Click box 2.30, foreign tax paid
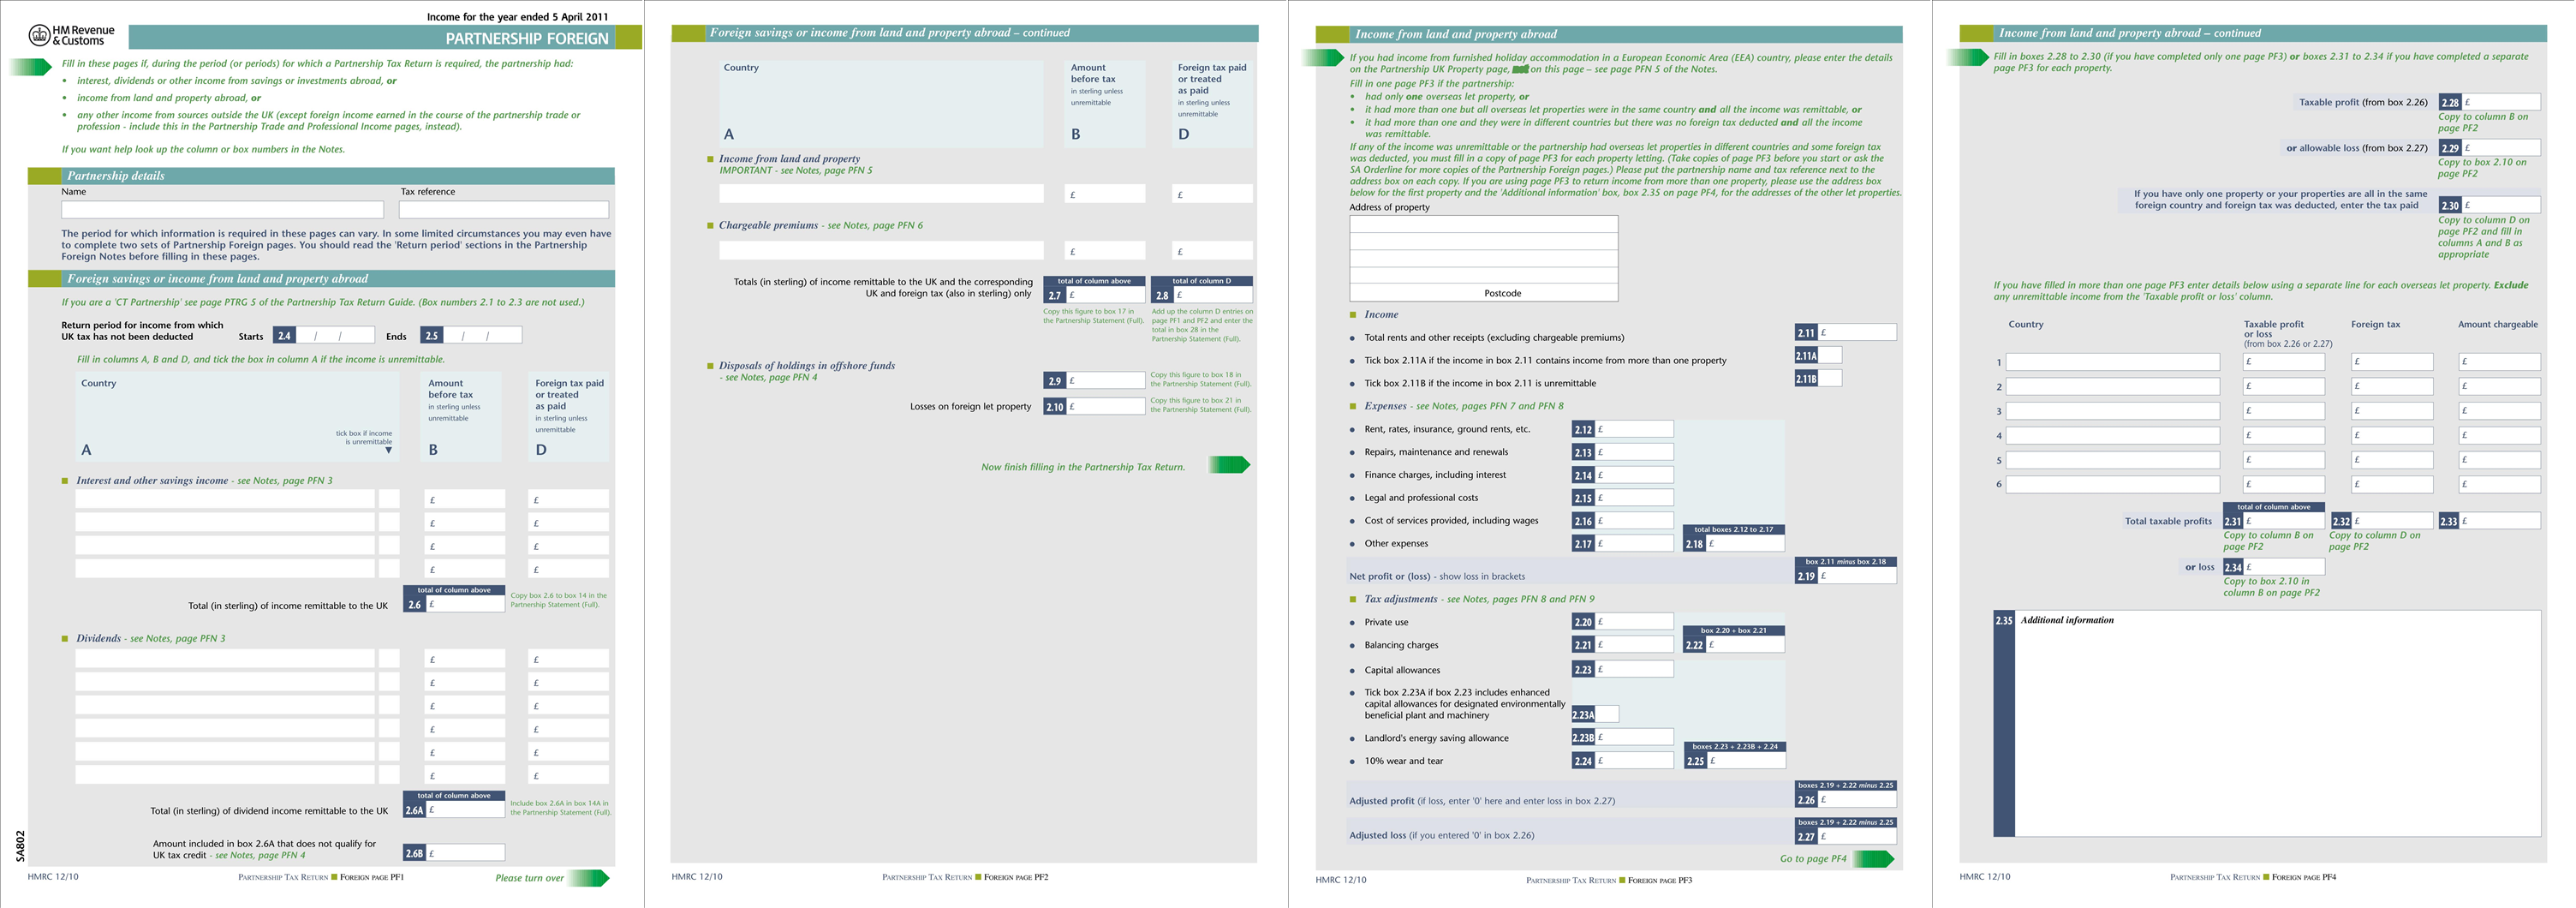This screenshot has height=908, width=2576. [2501, 205]
